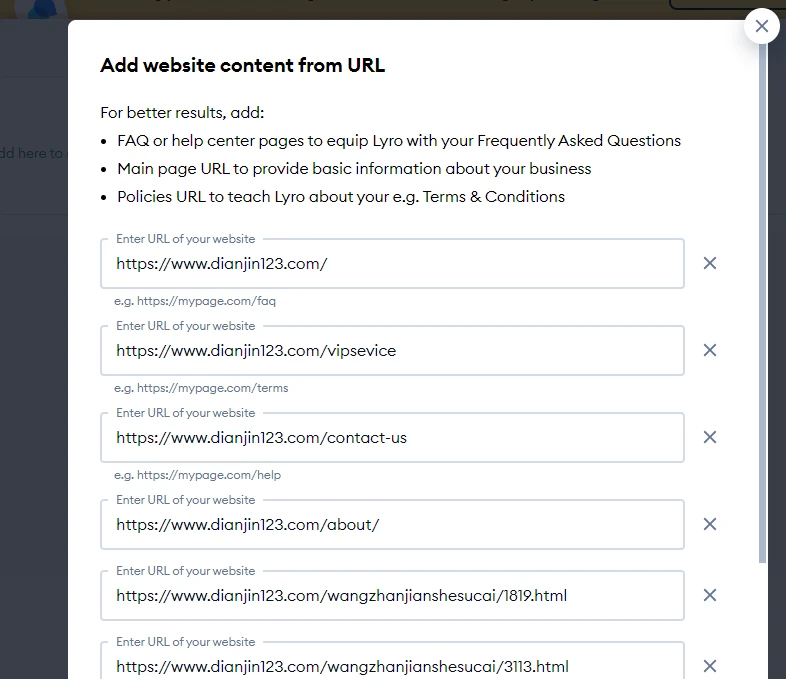Click the 'e.g. https://mypage.com/terms' hint text
This screenshot has width=786, height=679.
click(201, 388)
